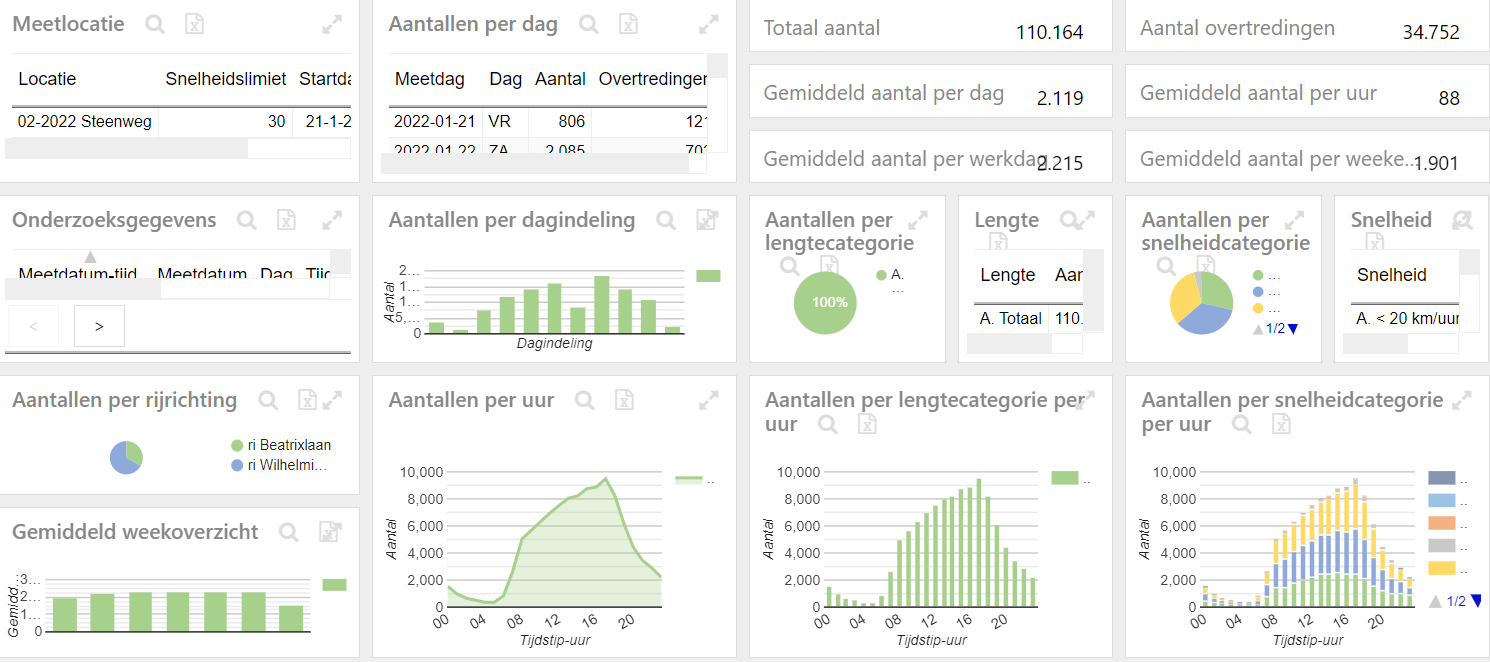This screenshot has height=662, width=1490.
Task: Maximize the Aantallen per uur chart
Action: (x=709, y=401)
